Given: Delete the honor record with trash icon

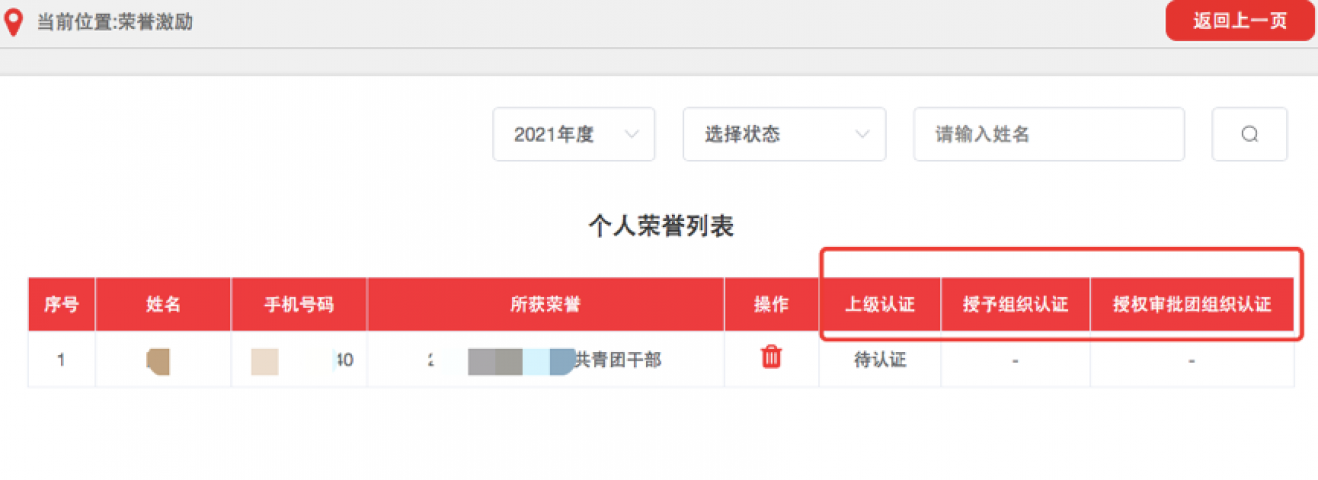Looking at the screenshot, I should 771,357.
